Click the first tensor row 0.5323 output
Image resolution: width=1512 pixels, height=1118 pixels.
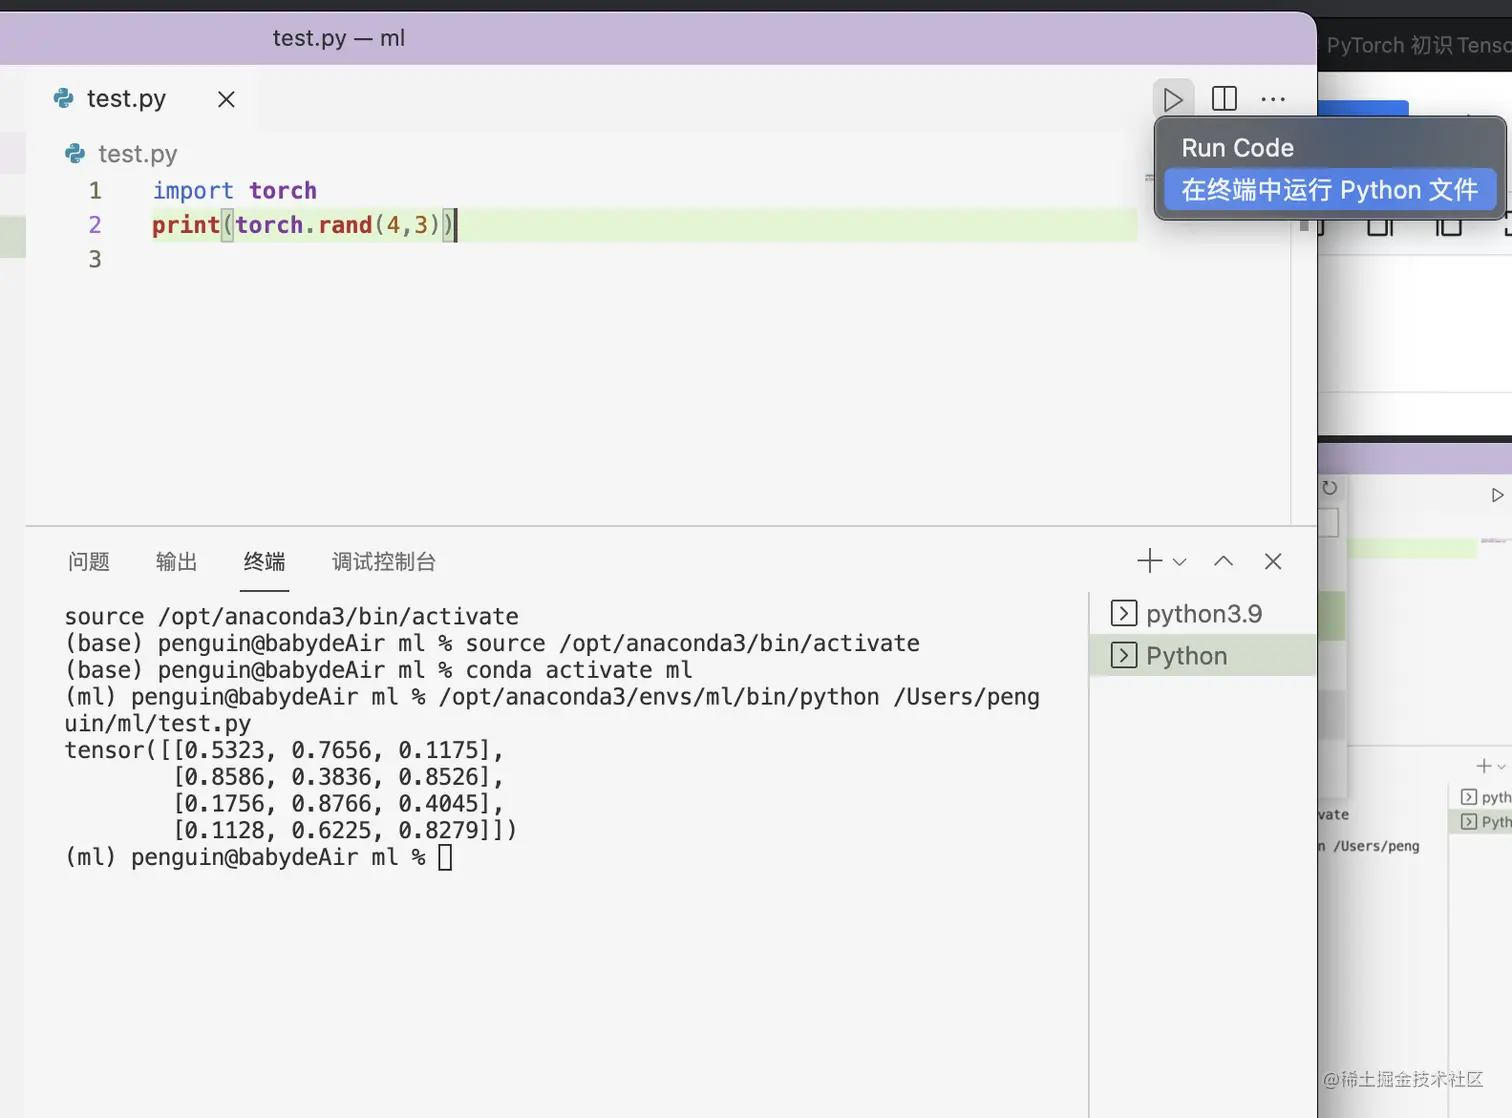284,750
